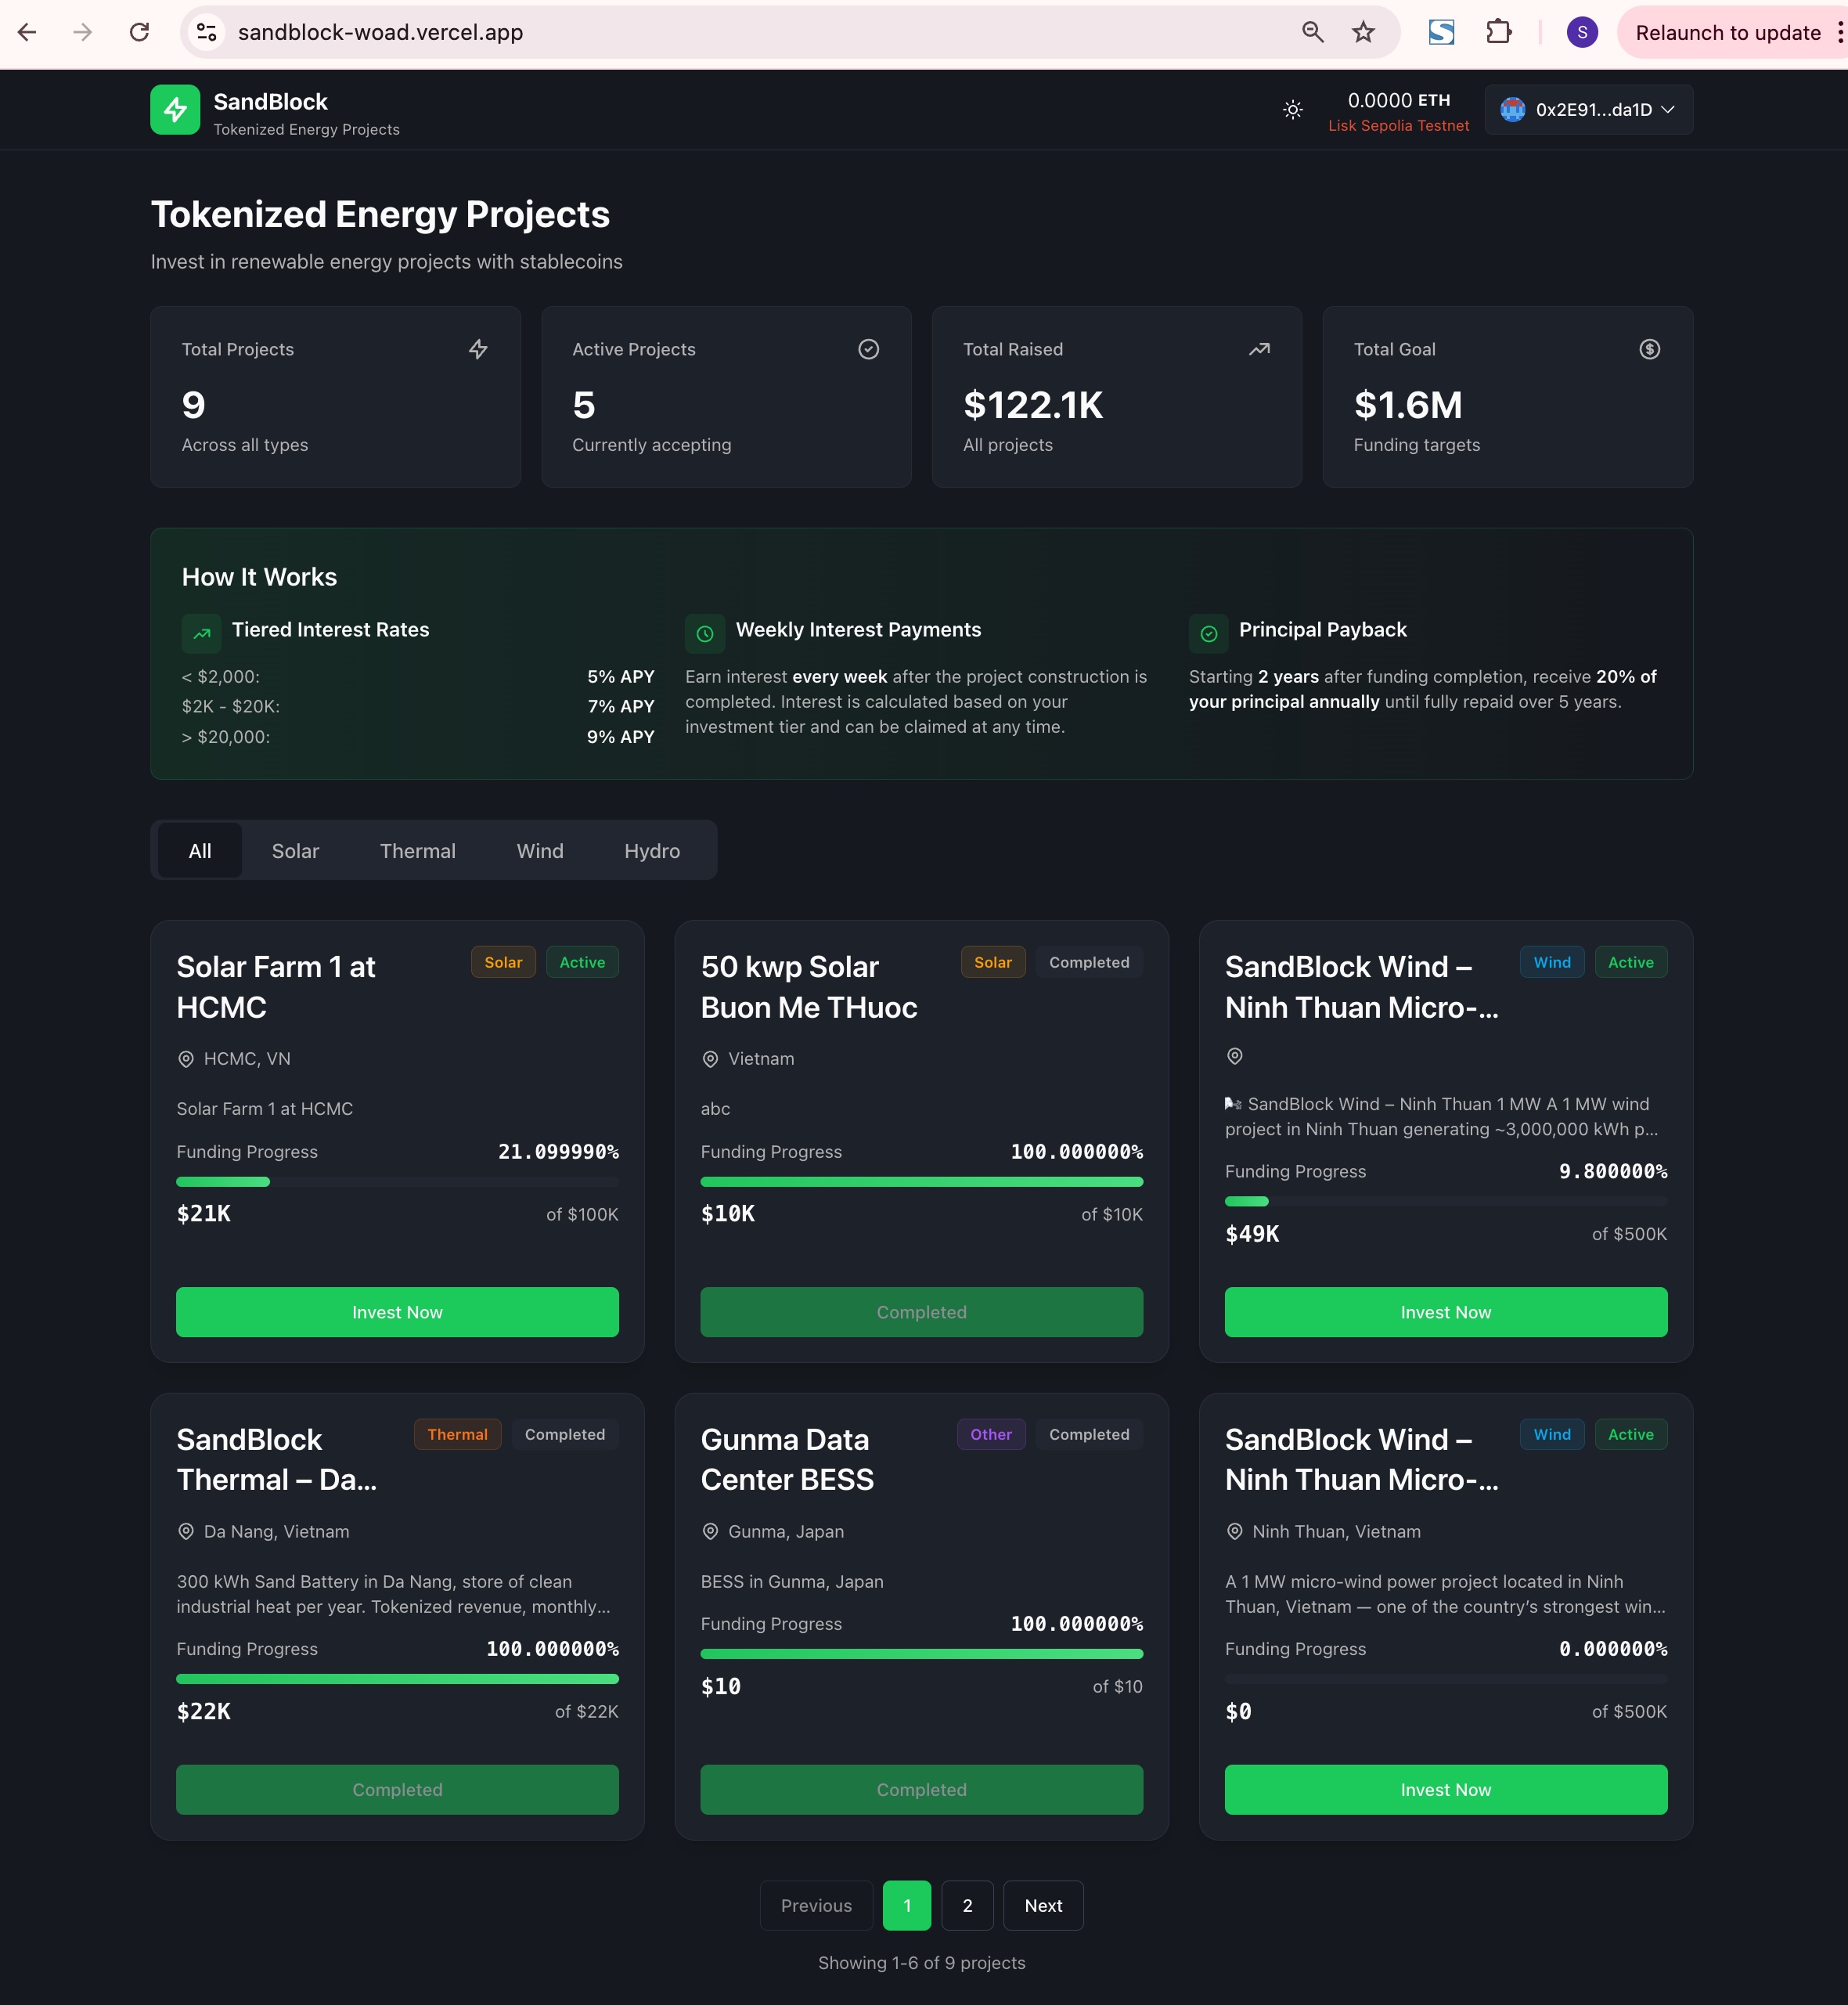1848x2005 pixels.
Task: Go to pagination page 1
Action: click(907, 1906)
